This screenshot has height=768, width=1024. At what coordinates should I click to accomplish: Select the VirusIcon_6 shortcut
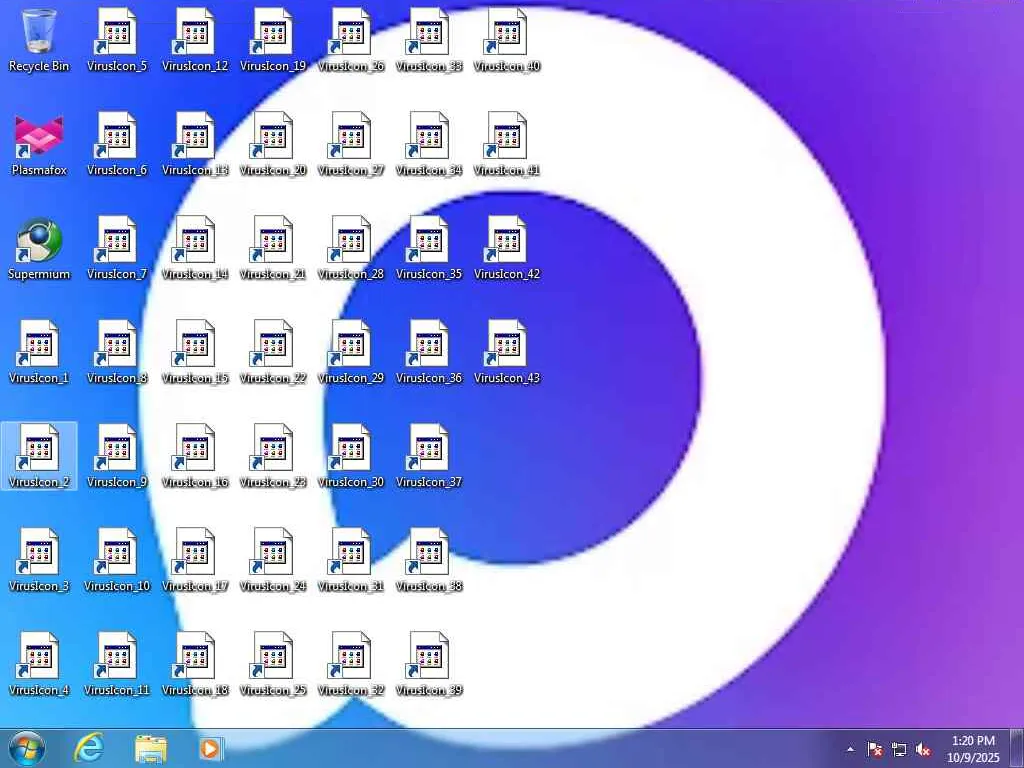pyautogui.click(x=117, y=144)
